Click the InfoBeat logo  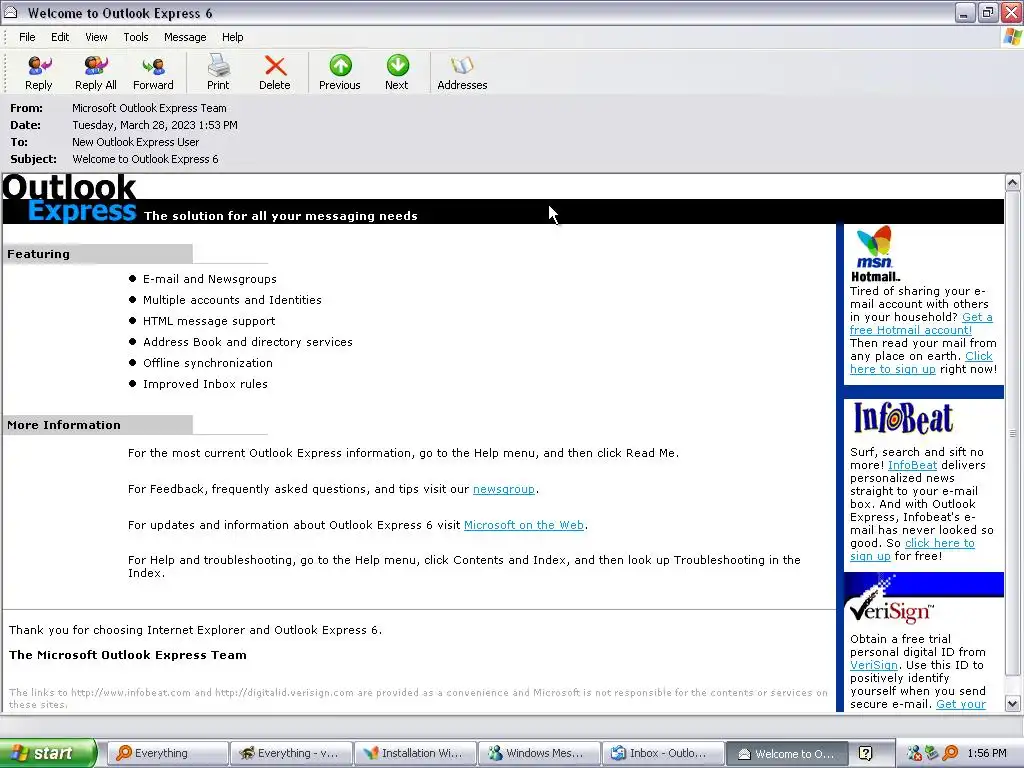pos(904,418)
